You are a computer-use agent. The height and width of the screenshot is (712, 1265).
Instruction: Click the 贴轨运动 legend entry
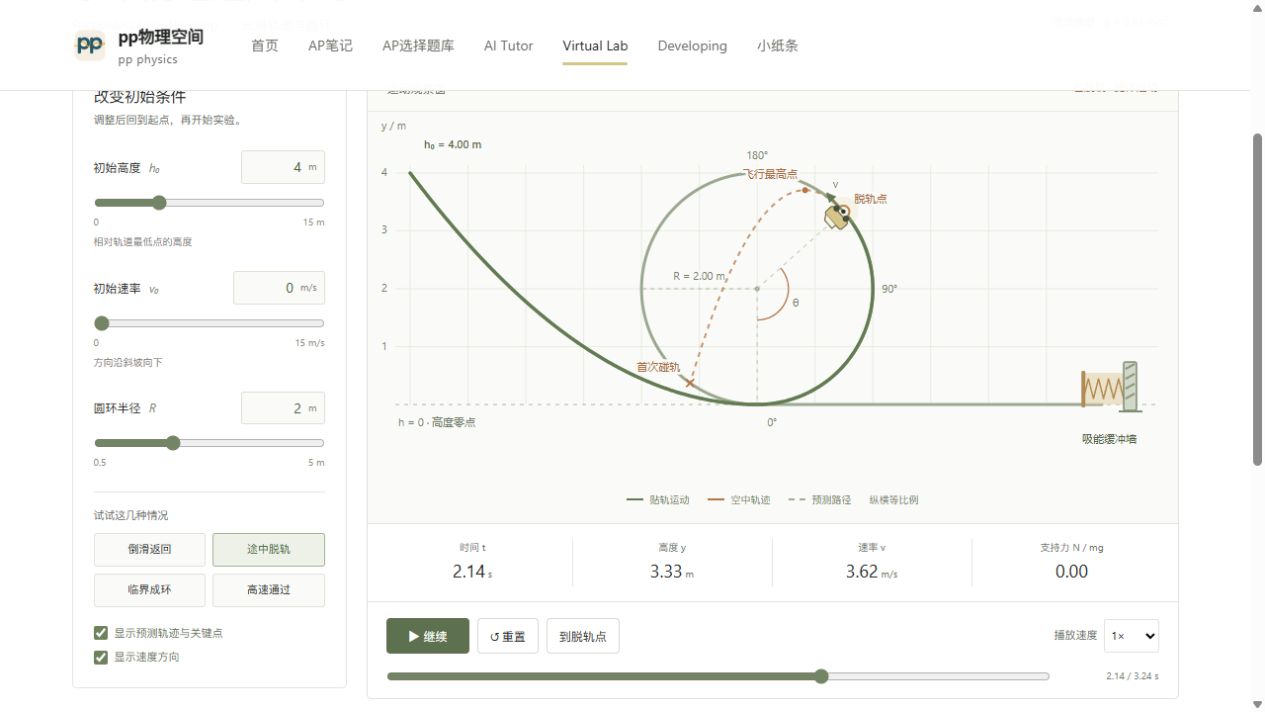[x=658, y=500]
